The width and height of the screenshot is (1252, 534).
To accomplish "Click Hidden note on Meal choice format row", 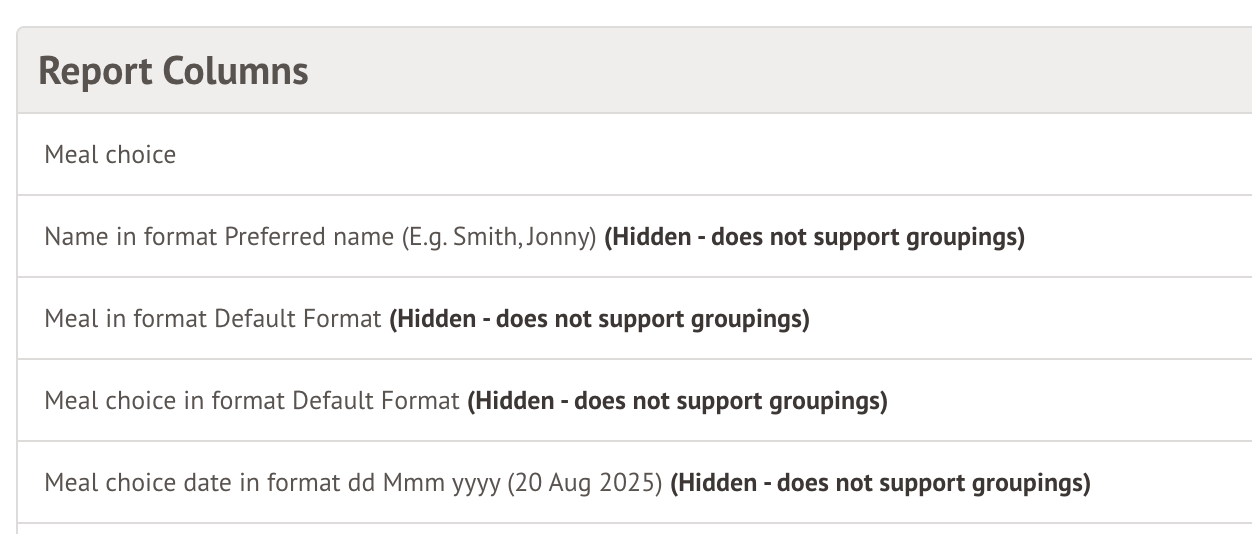I will coord(677,401).
